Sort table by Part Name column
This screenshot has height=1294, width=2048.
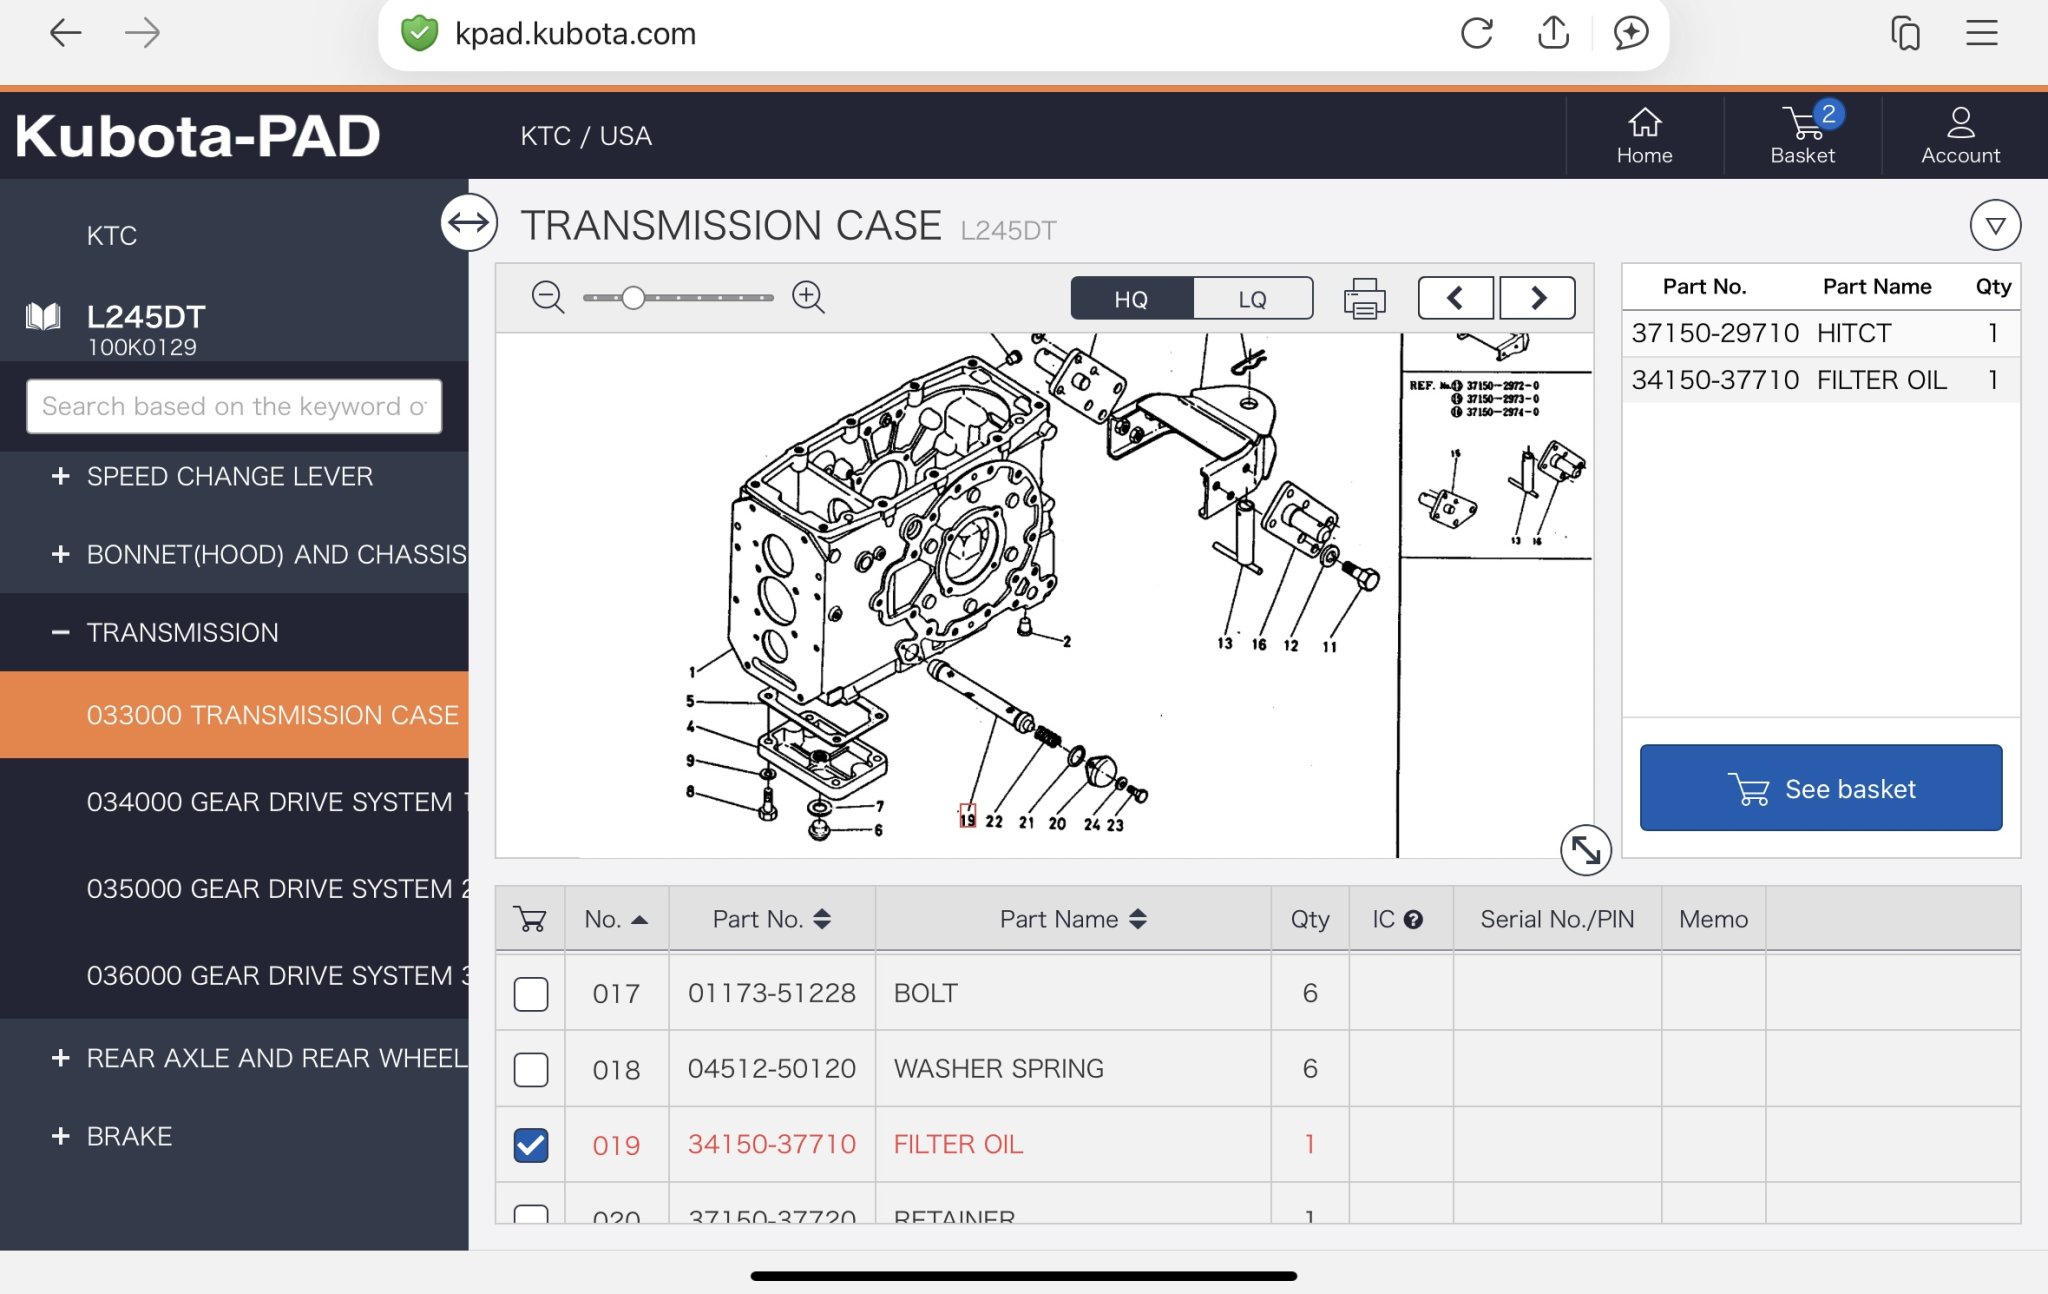tap(1073, 919)
